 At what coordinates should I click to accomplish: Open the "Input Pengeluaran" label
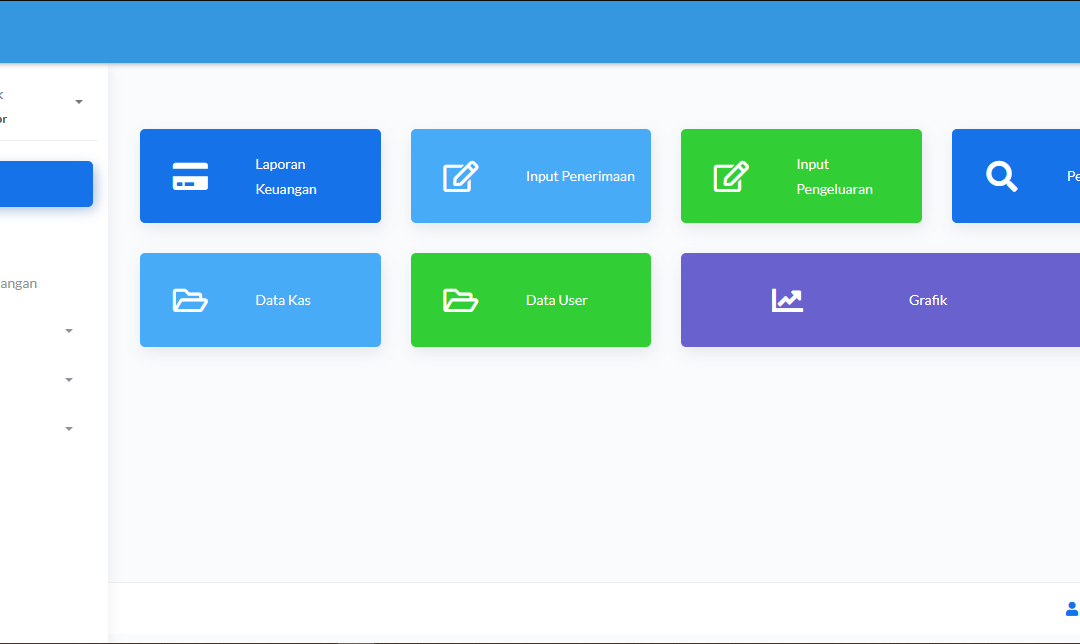coord(834,176)
